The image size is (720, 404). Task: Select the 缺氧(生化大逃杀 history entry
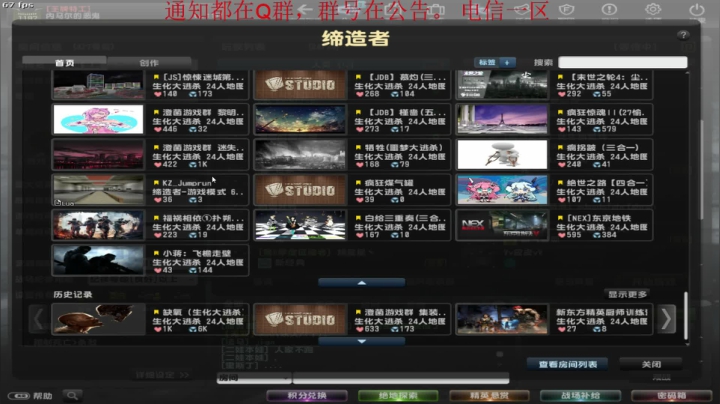click(202, 312)
